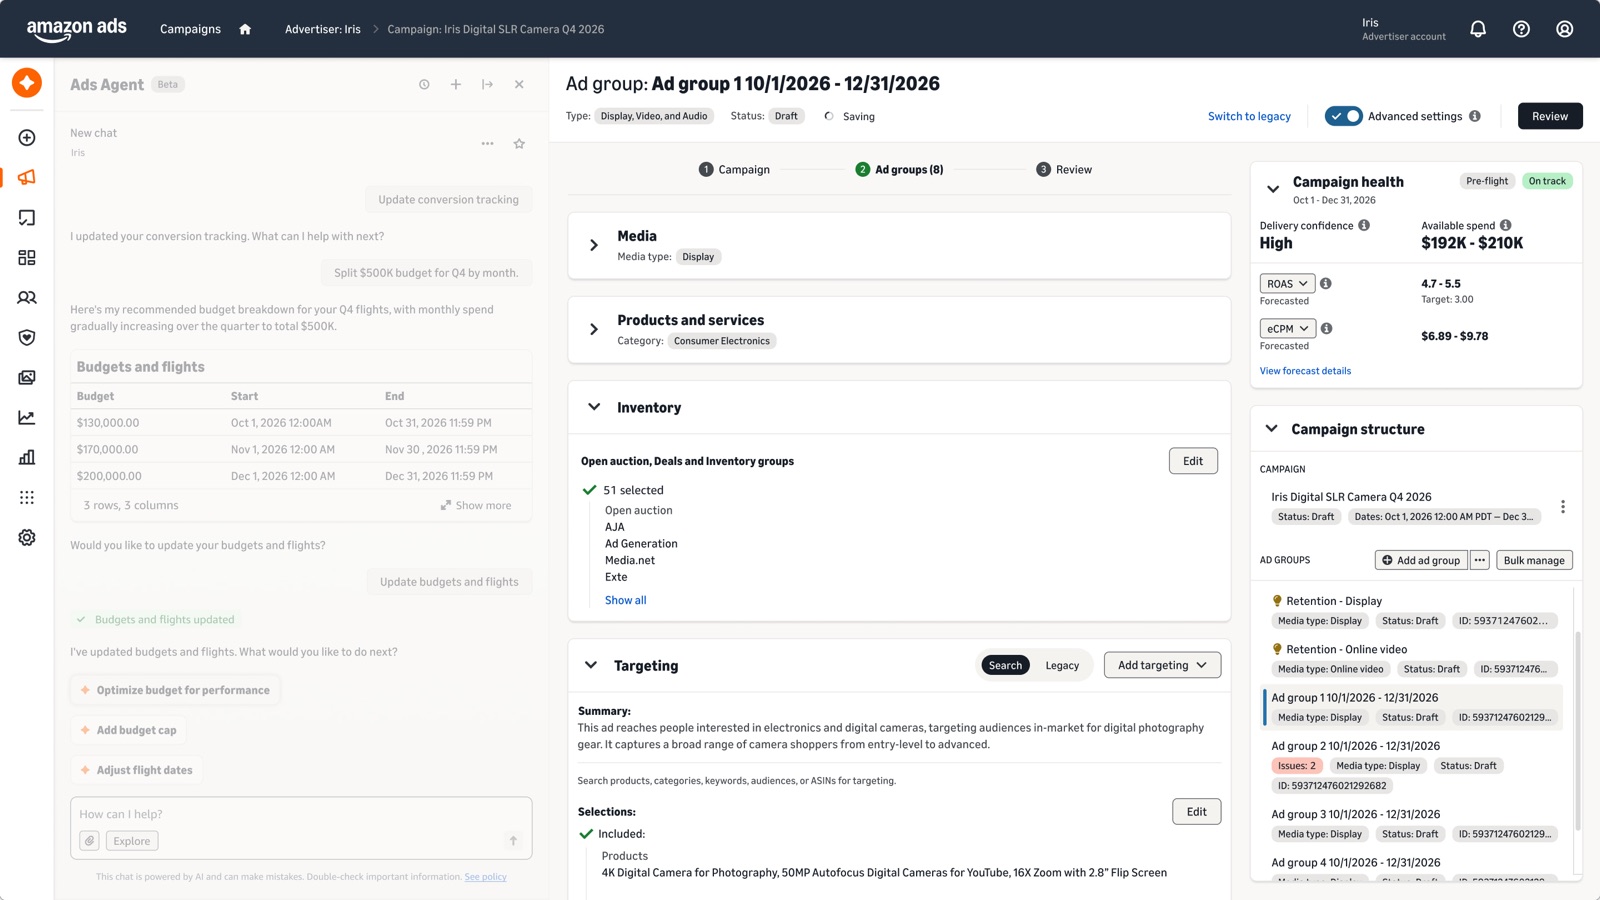Collapse the Targeting section
Screen dimensions: 1600x900
[x=591, y=665]
